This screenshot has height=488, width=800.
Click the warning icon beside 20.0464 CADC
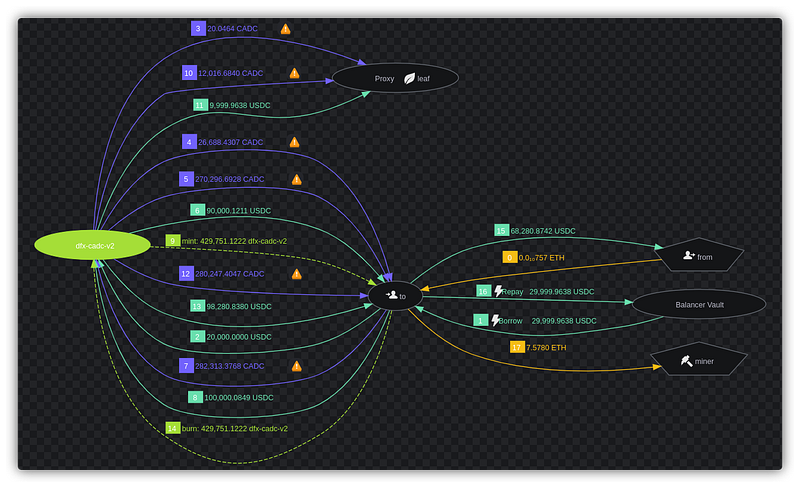(285, 29)
